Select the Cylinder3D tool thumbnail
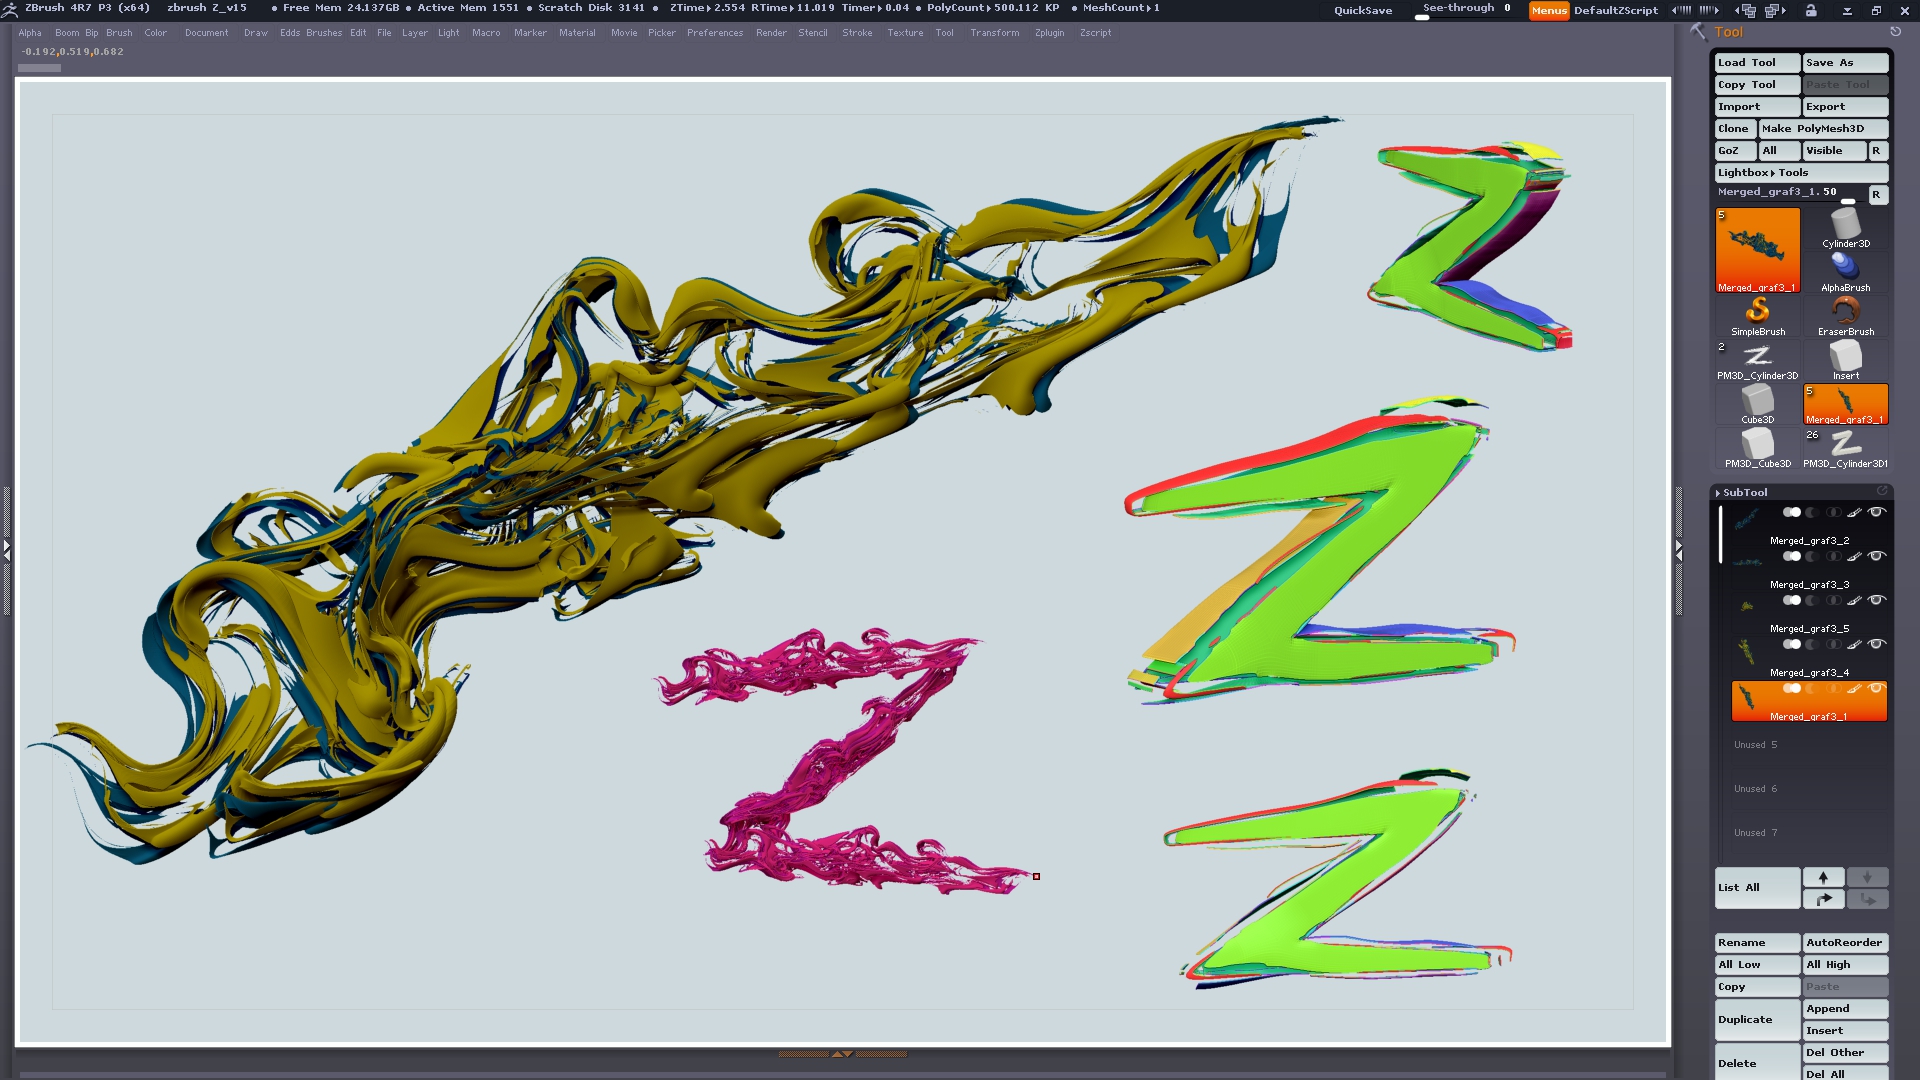The height and width of the screenshot is (1080, 1920). pyautogui.click(x=1845, y=228)
